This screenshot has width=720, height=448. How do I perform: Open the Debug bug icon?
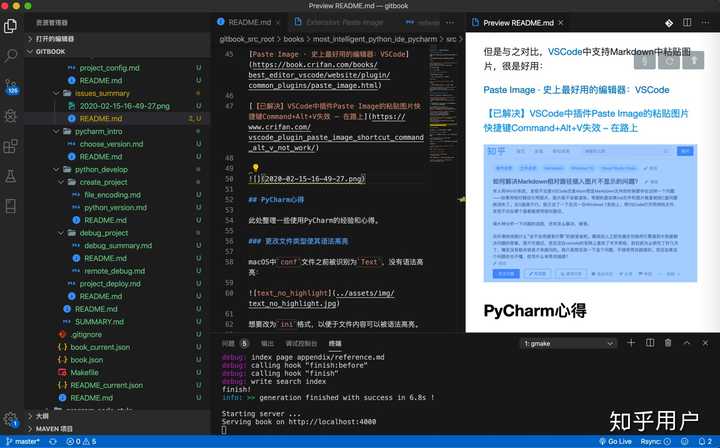click(10, 116)
